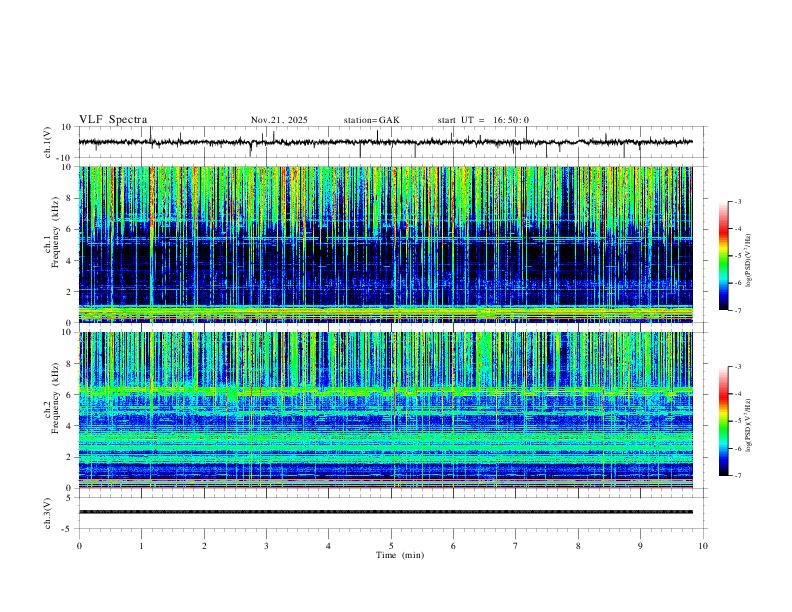Click time axis tick label "2"

(204, 546)
